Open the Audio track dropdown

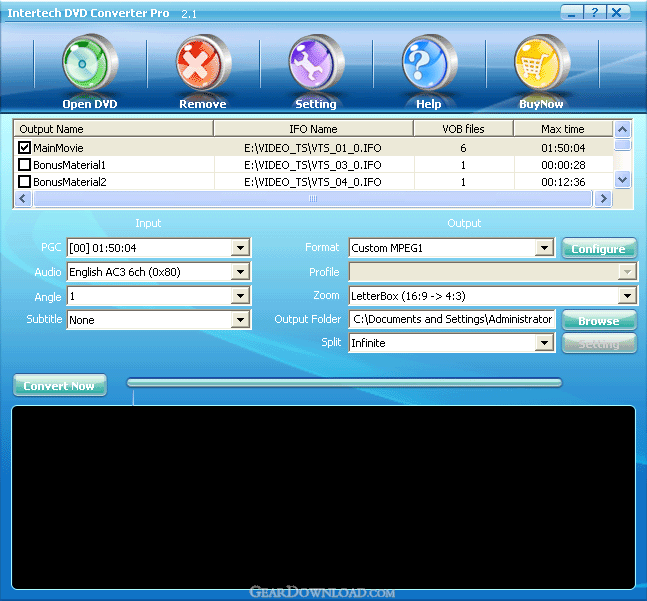240,272
